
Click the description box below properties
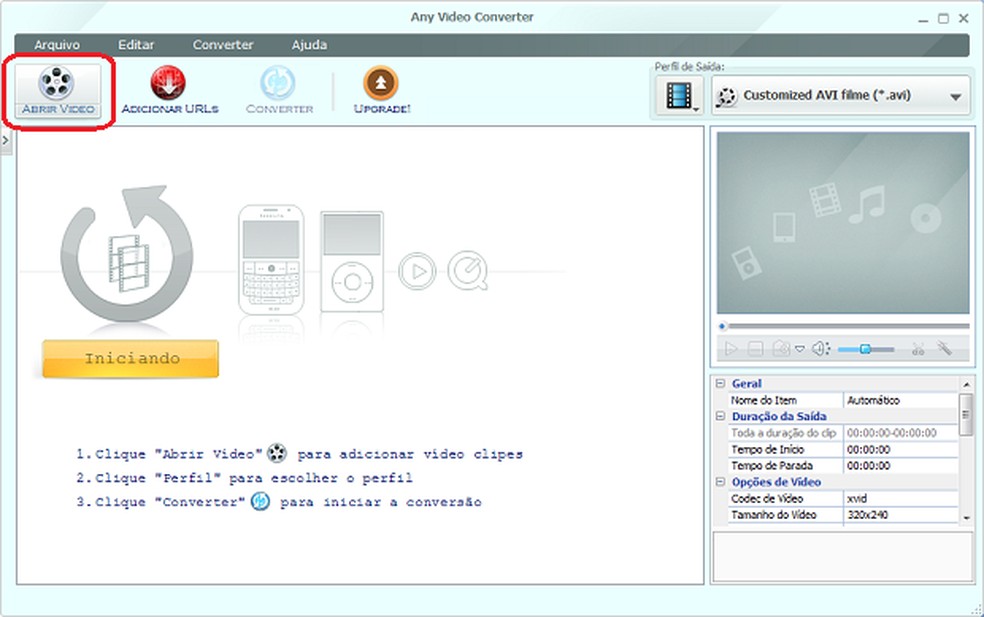(x=843, y=557)
